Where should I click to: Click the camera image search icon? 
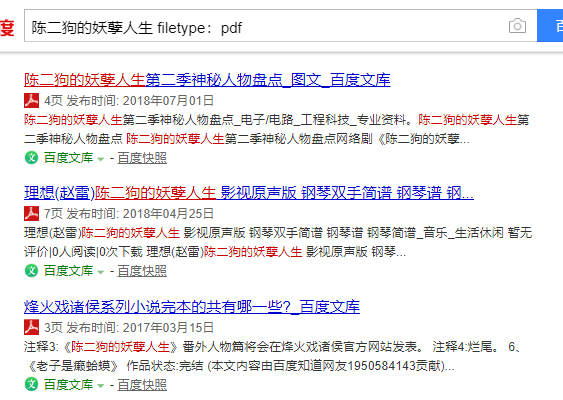[517, 26]
